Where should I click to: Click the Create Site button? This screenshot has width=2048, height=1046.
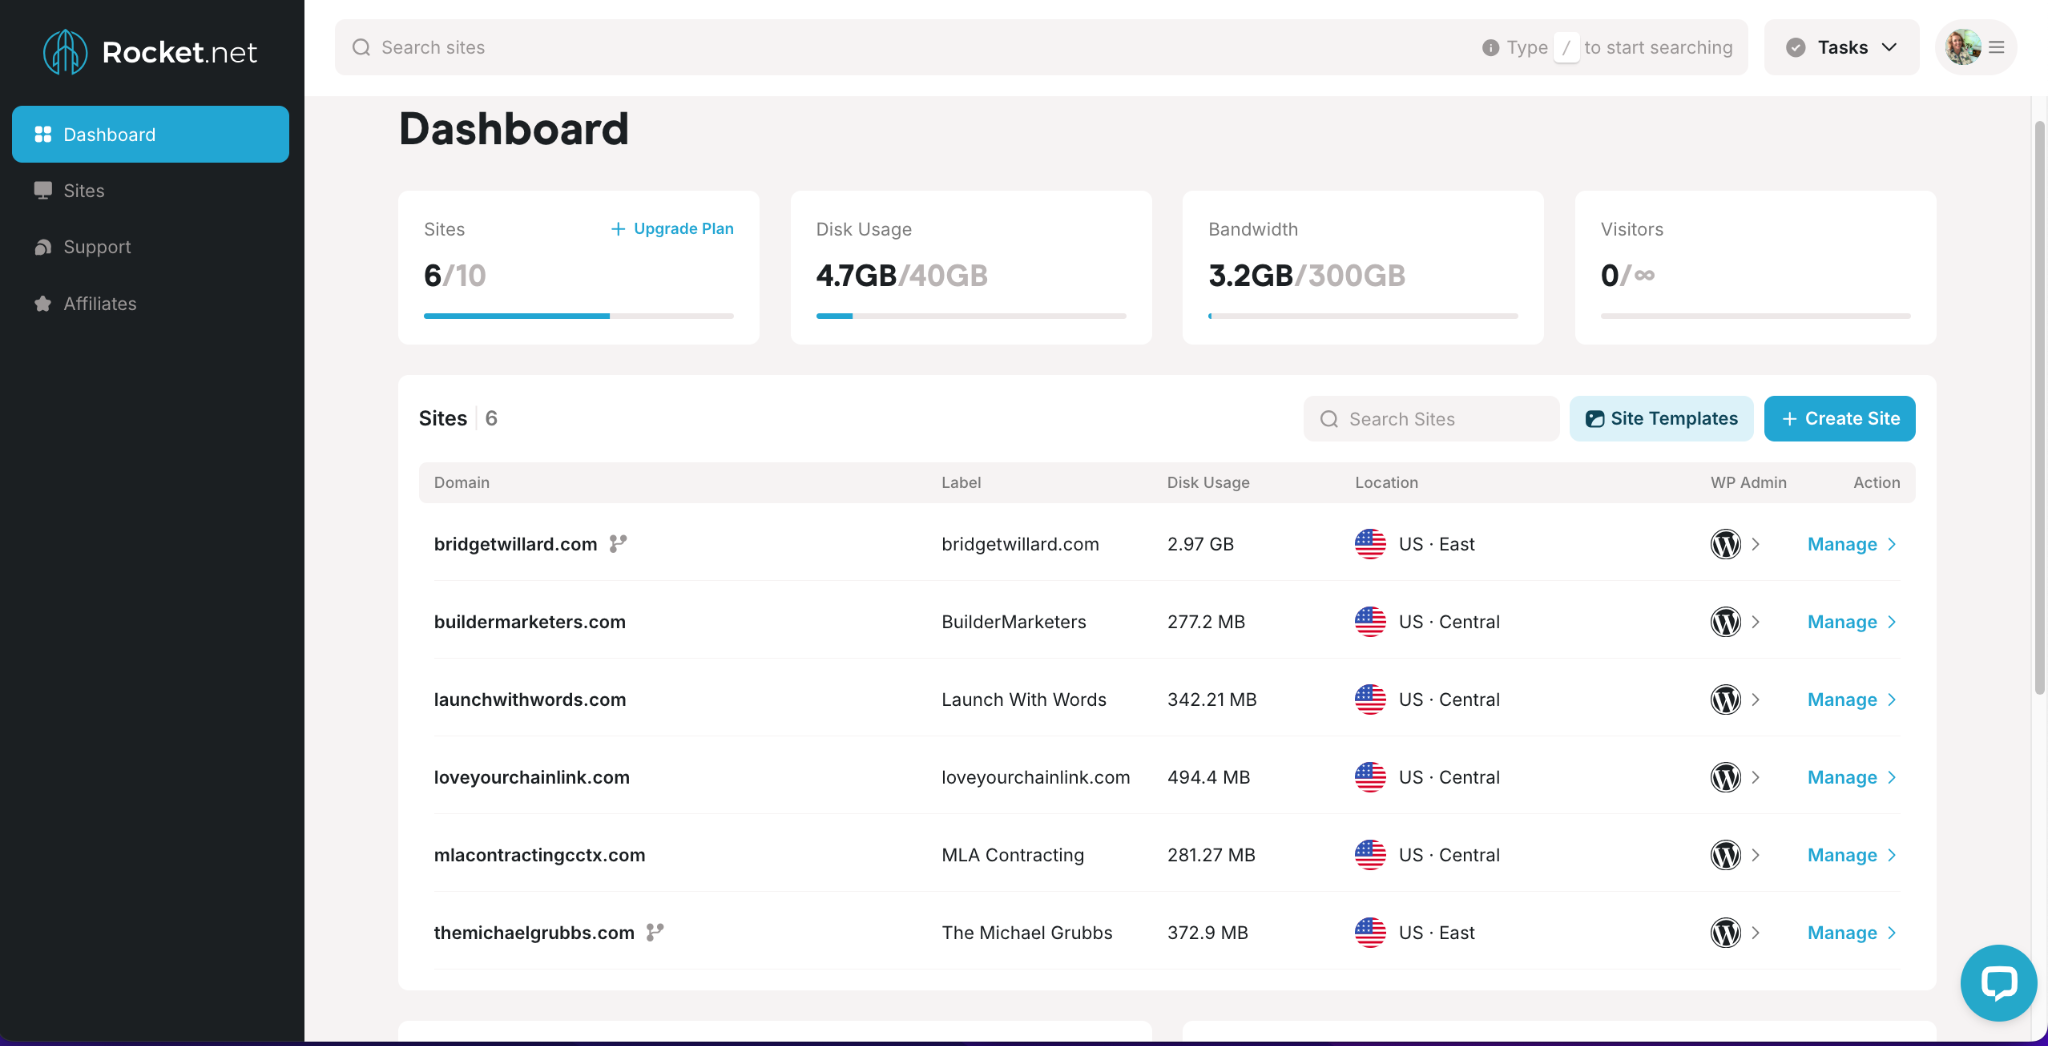coord(1839,418)
